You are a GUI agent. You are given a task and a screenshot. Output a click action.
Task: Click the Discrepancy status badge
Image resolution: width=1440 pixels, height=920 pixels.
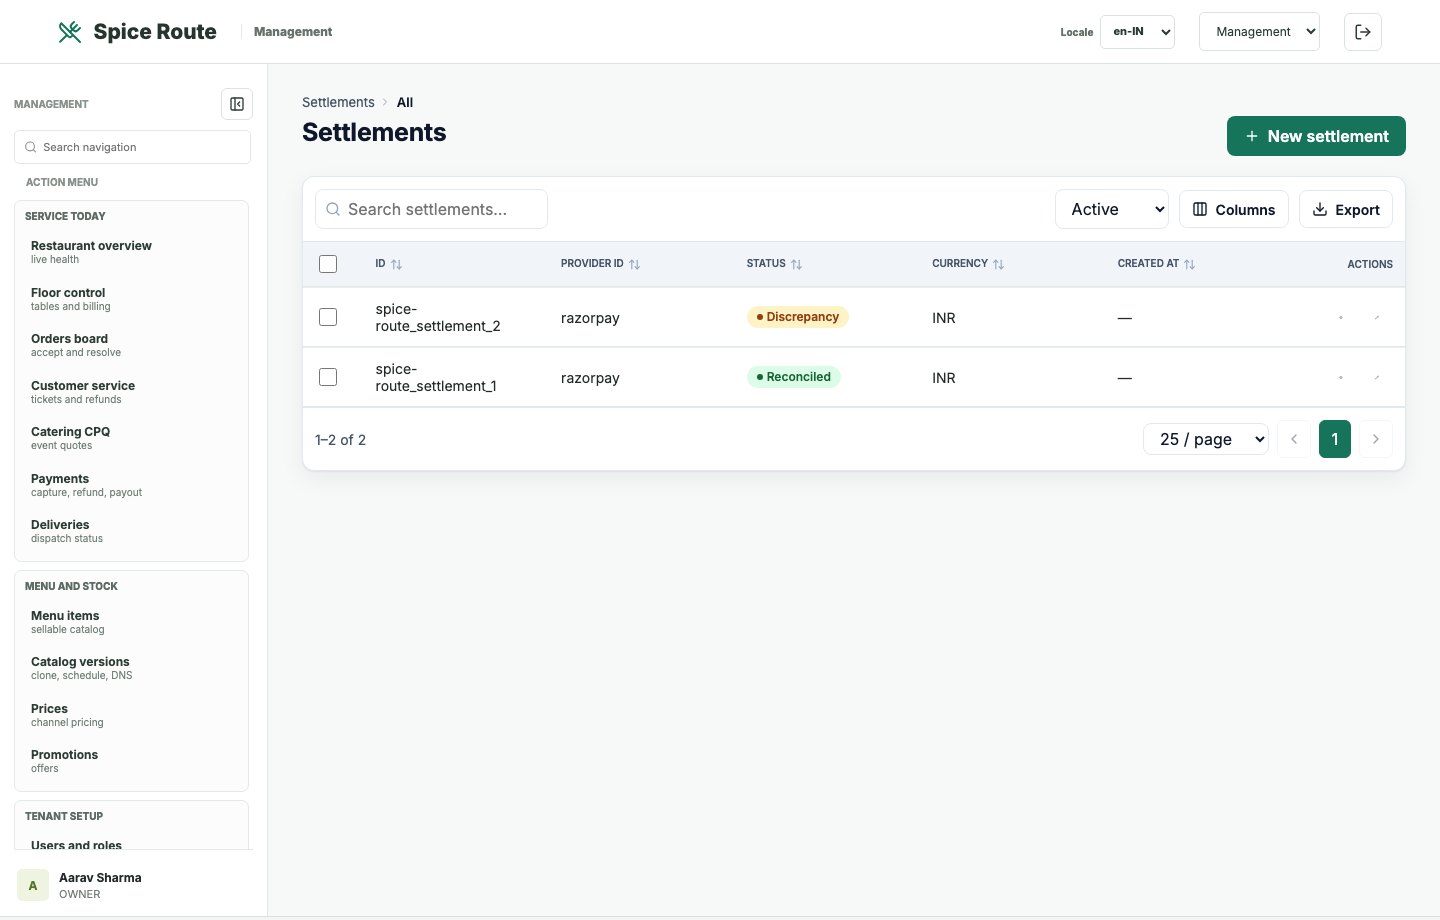coord(798,317)
